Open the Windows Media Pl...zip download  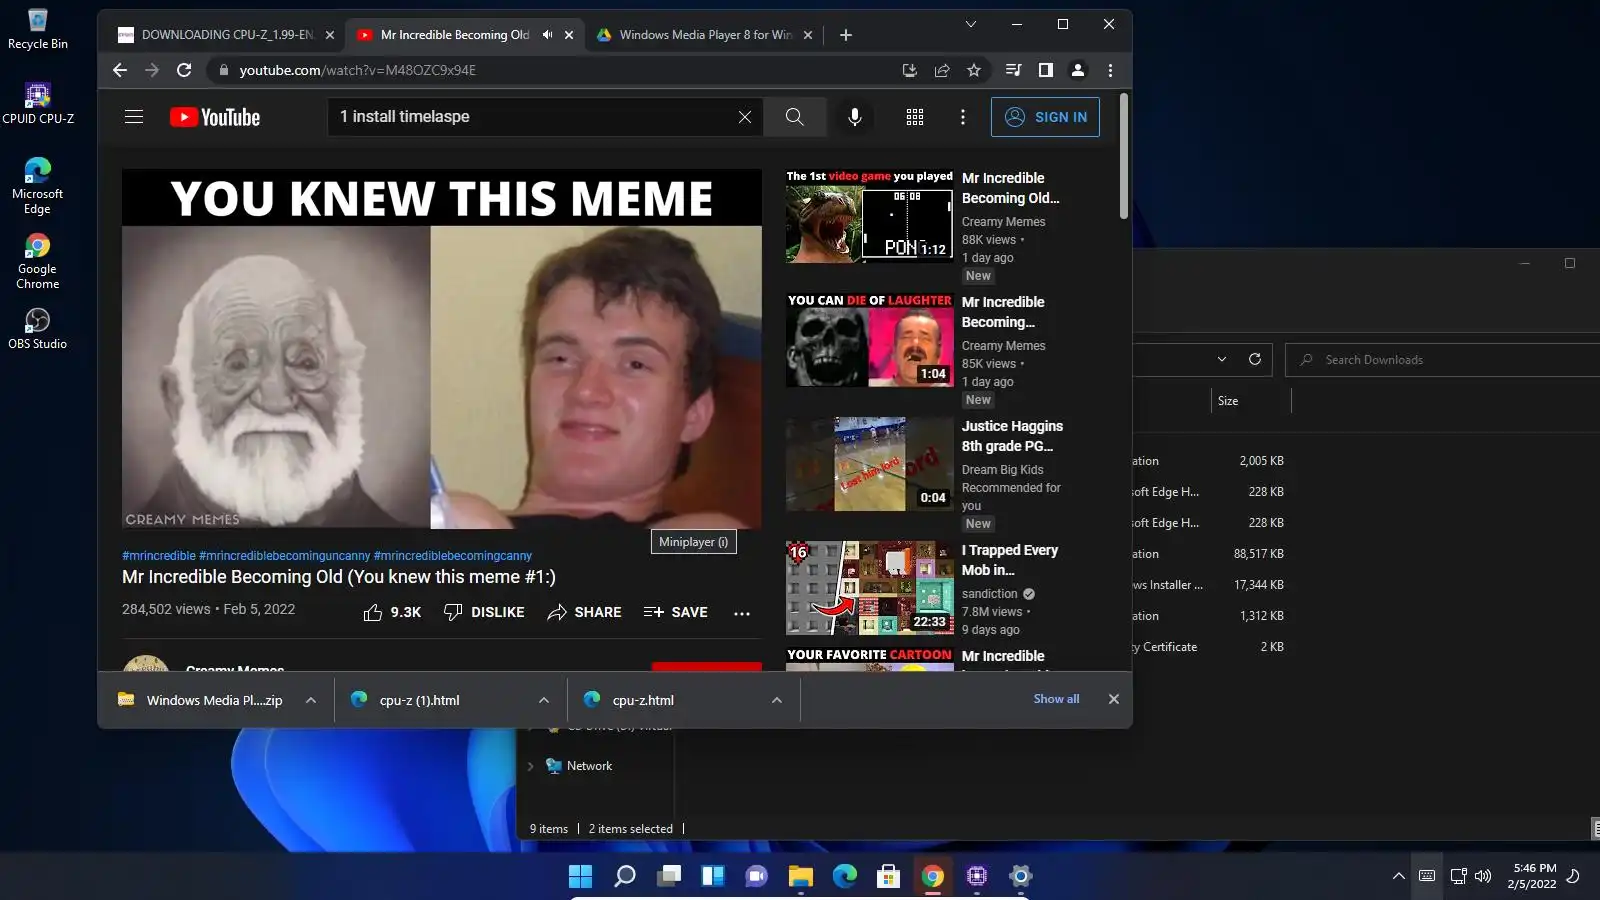click(202, 700)
